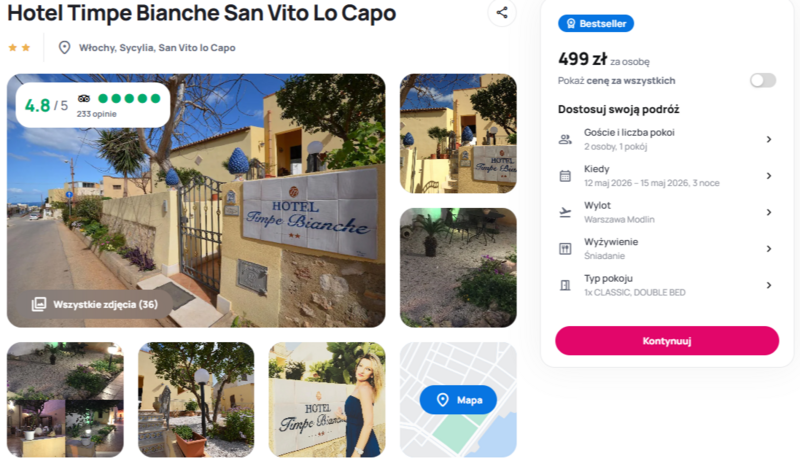Click the Tripadvisor owl rating icon
This screenshot has width=800, height=464.
84,99
